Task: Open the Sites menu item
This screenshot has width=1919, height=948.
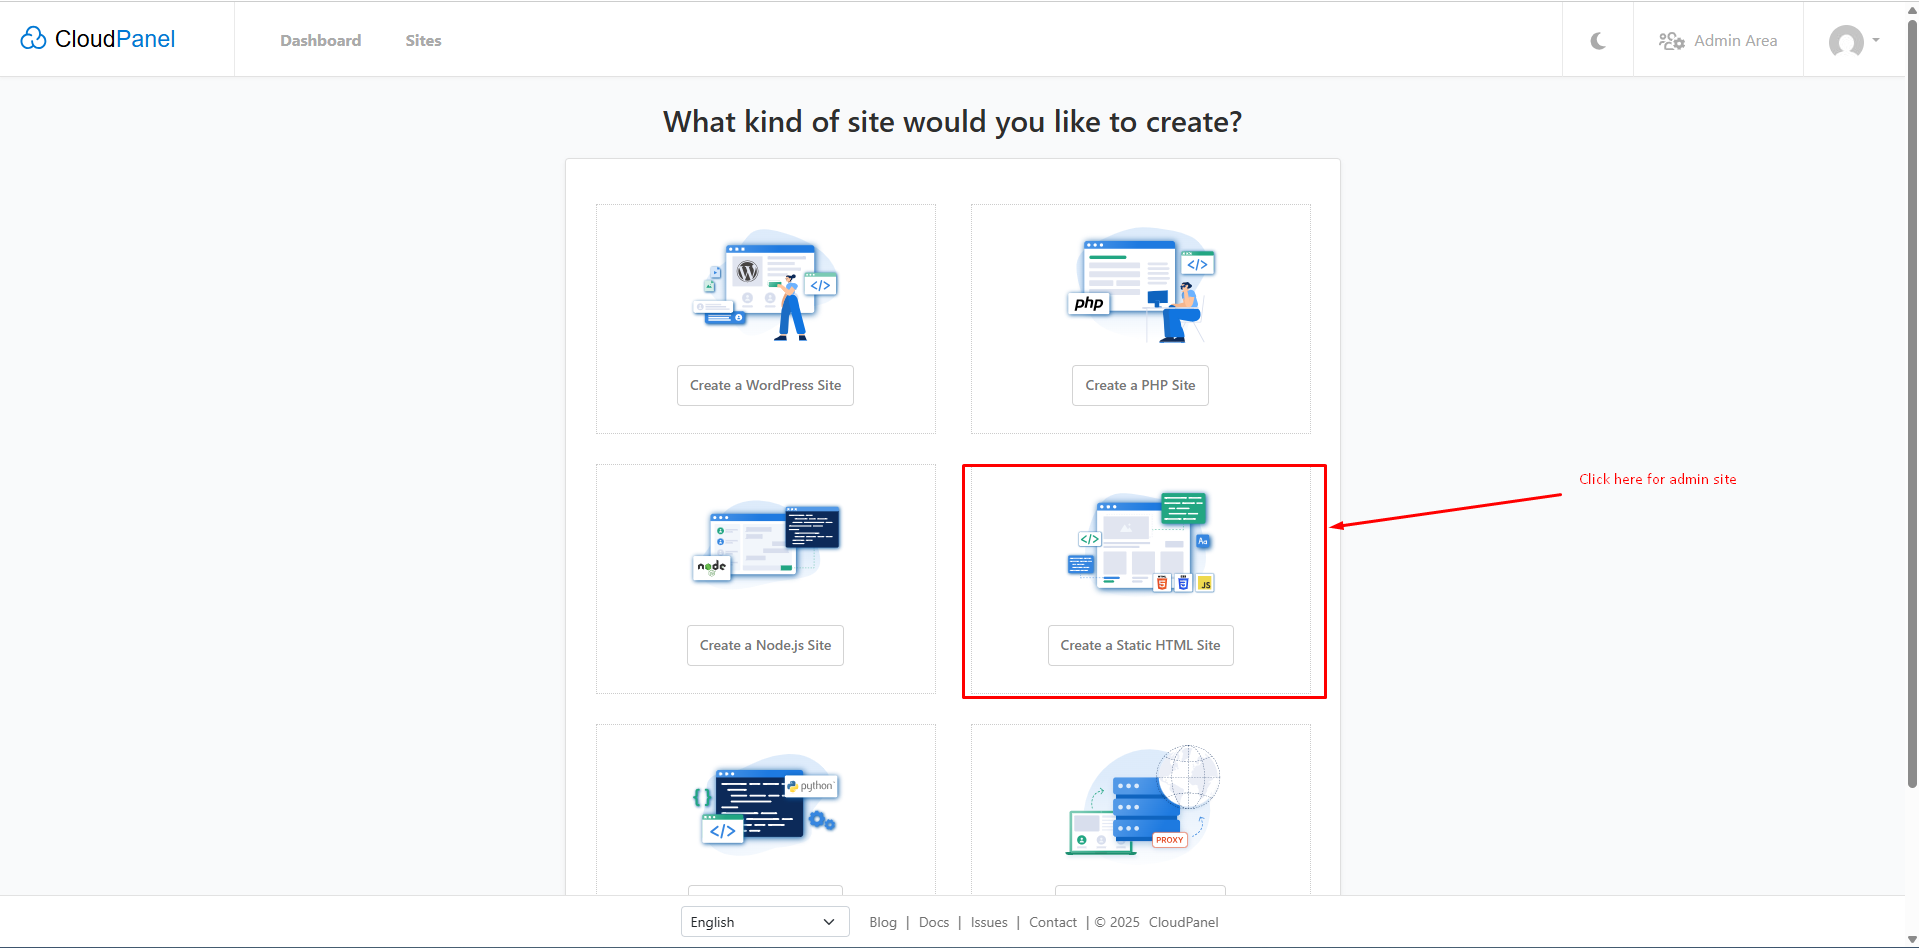Action: 423,41
